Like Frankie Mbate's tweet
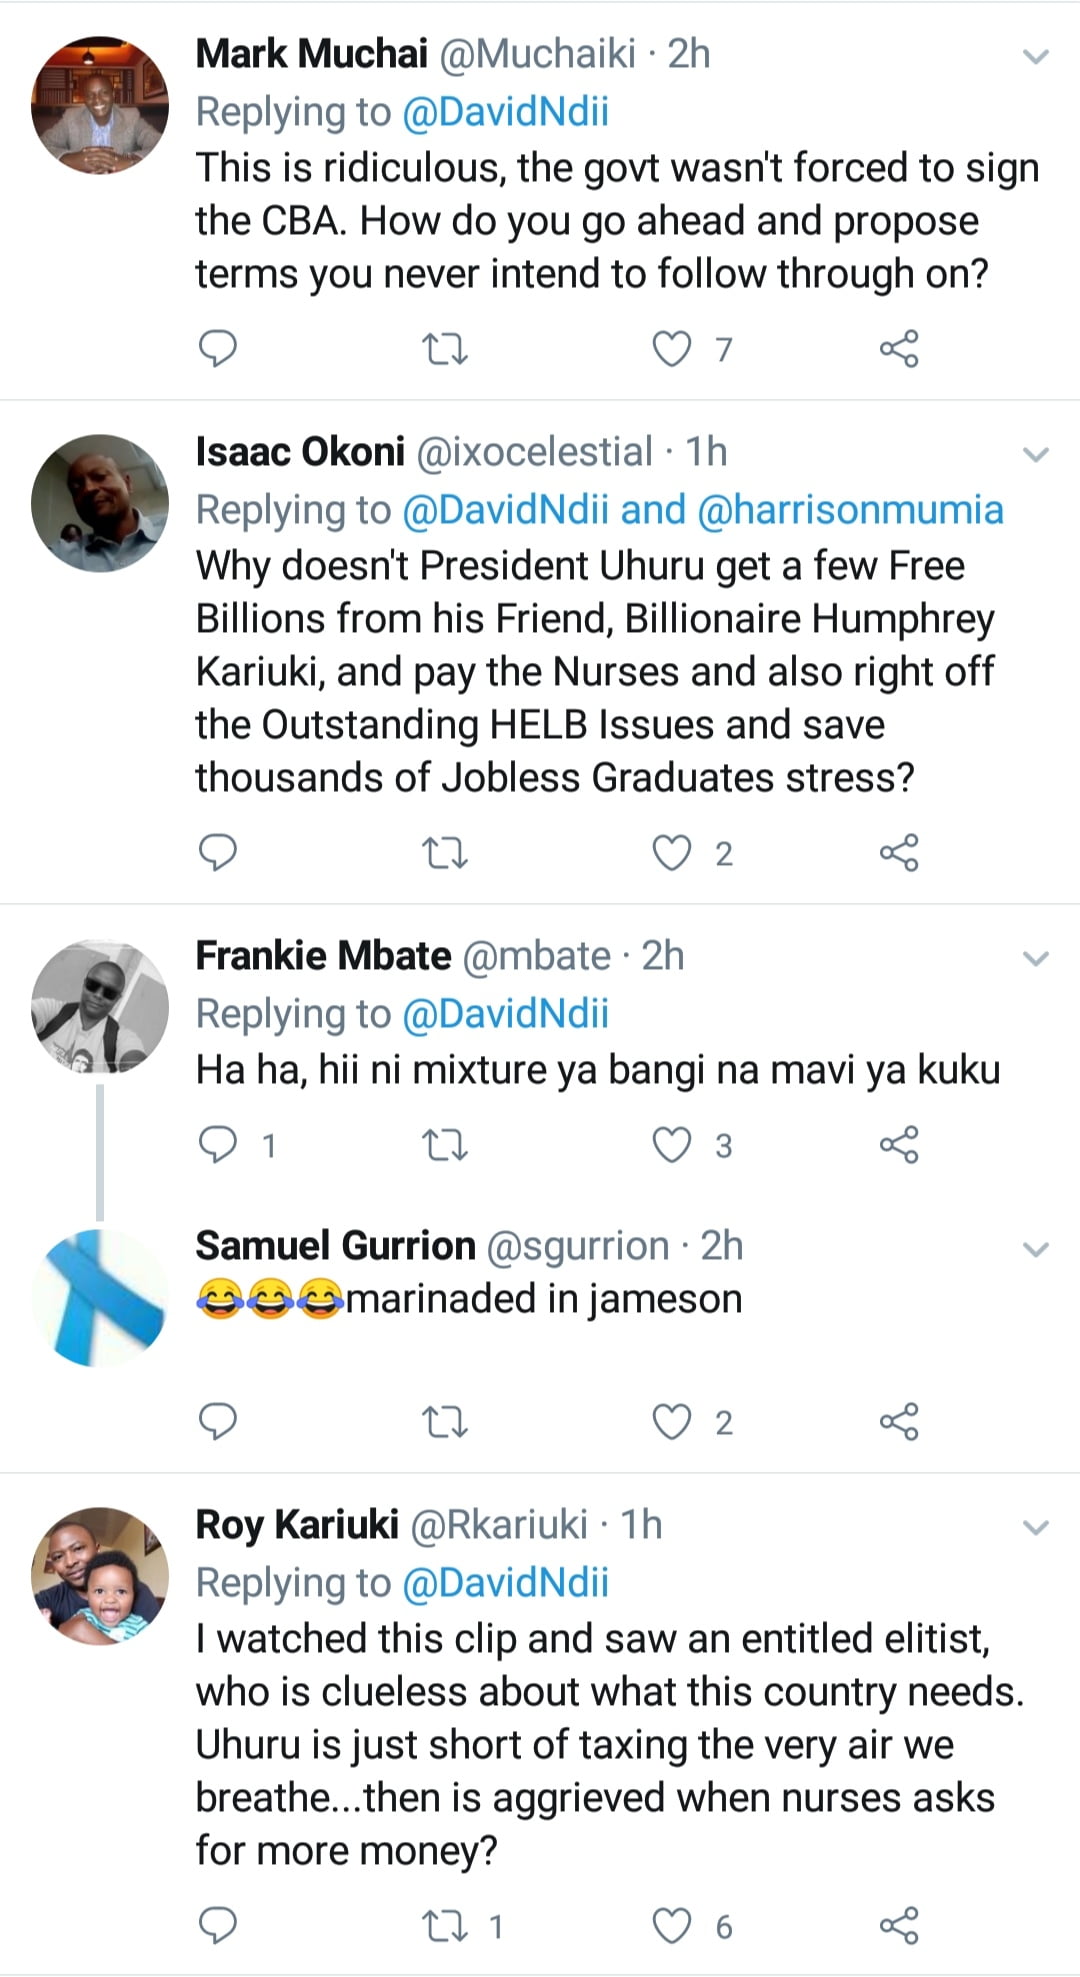Viewport: 1080px width, 1977px height. (x=672, y=1145)
